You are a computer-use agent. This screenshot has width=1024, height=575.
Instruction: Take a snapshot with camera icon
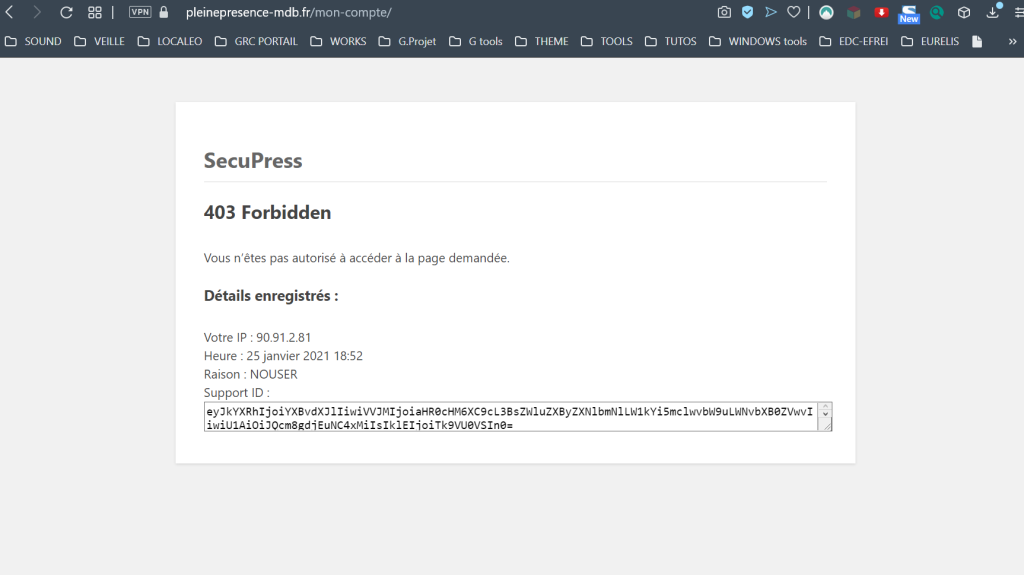click(724, 12)
